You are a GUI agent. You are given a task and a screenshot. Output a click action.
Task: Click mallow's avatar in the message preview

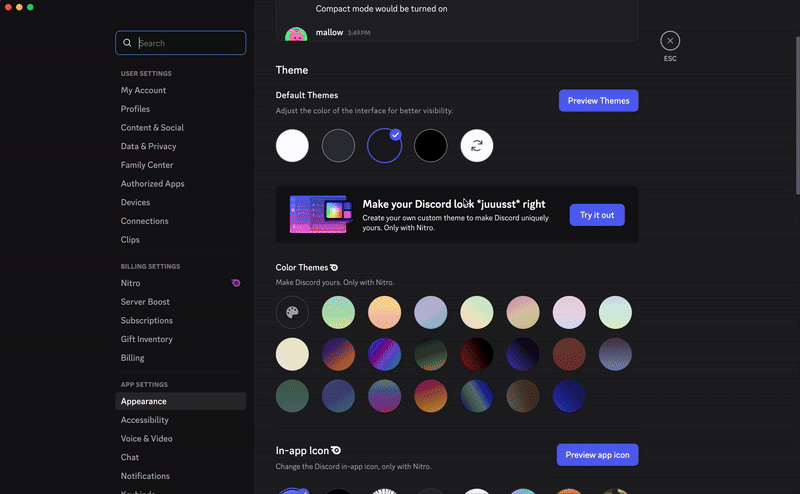click(x=295, y=35)
